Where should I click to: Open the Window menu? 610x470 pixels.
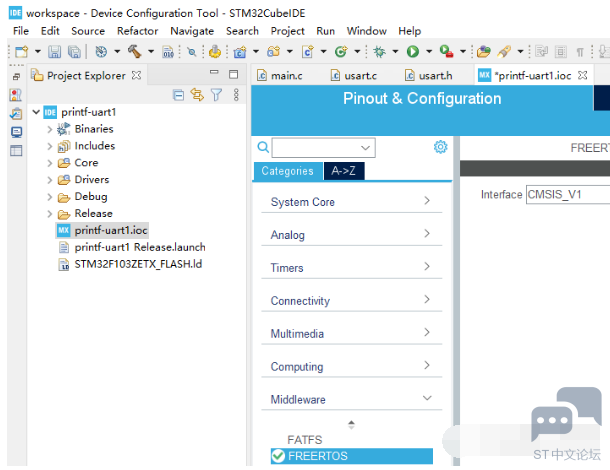click(x=367, y=31)
